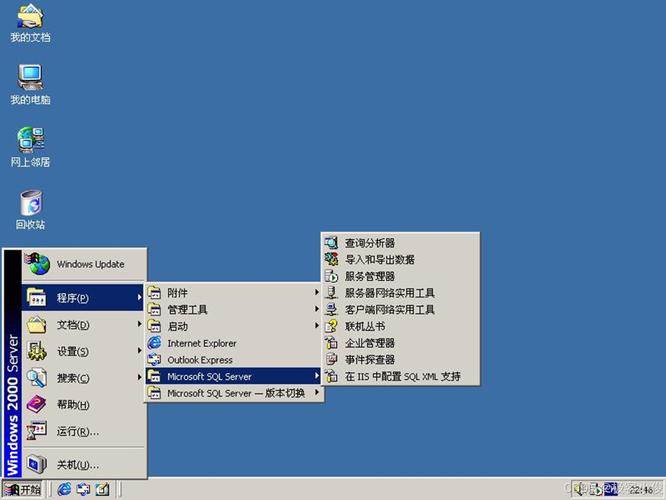Open the 我的文档 desktop icon
Image resolution: width=666 pixels, height=500 pixels.
30,23
